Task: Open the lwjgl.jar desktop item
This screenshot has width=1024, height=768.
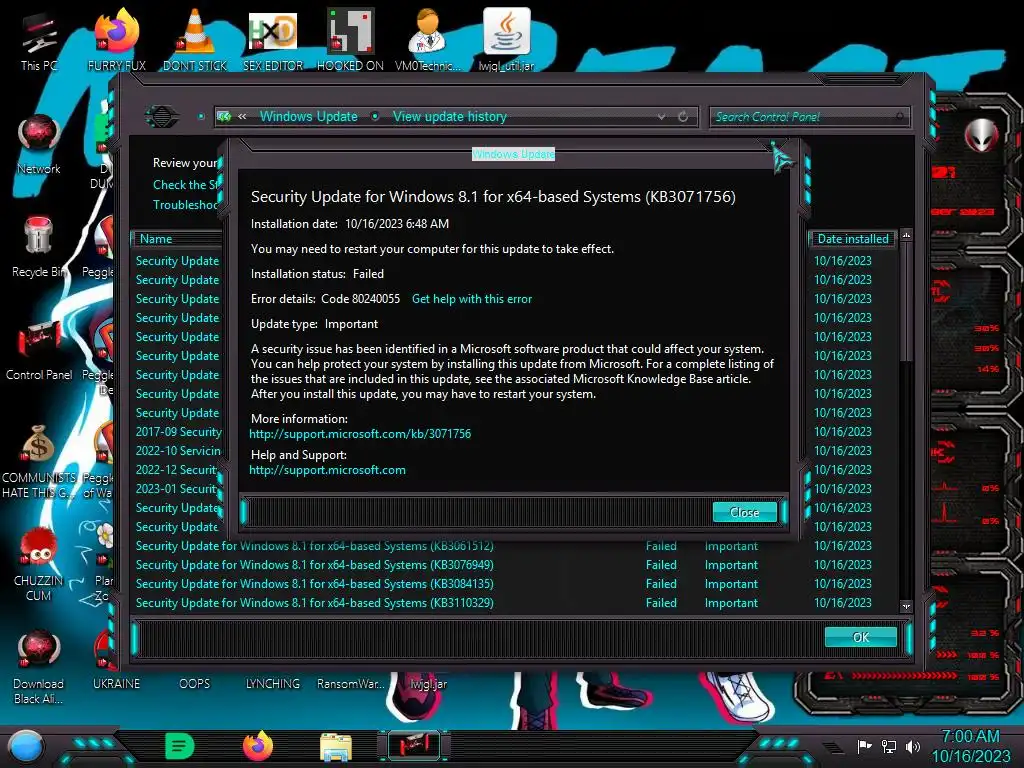Action: (x=428, y=683)
